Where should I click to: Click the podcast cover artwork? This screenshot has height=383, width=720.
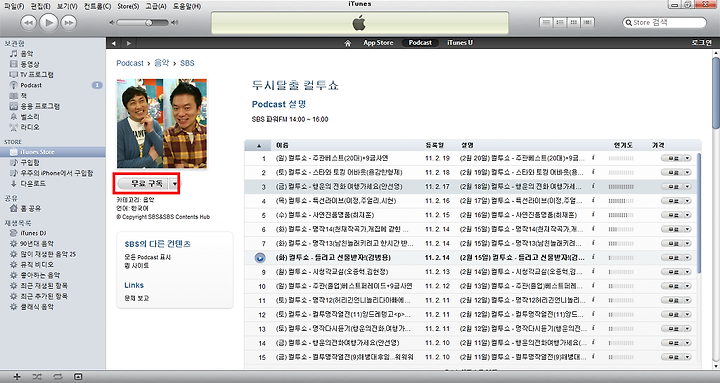162,124
